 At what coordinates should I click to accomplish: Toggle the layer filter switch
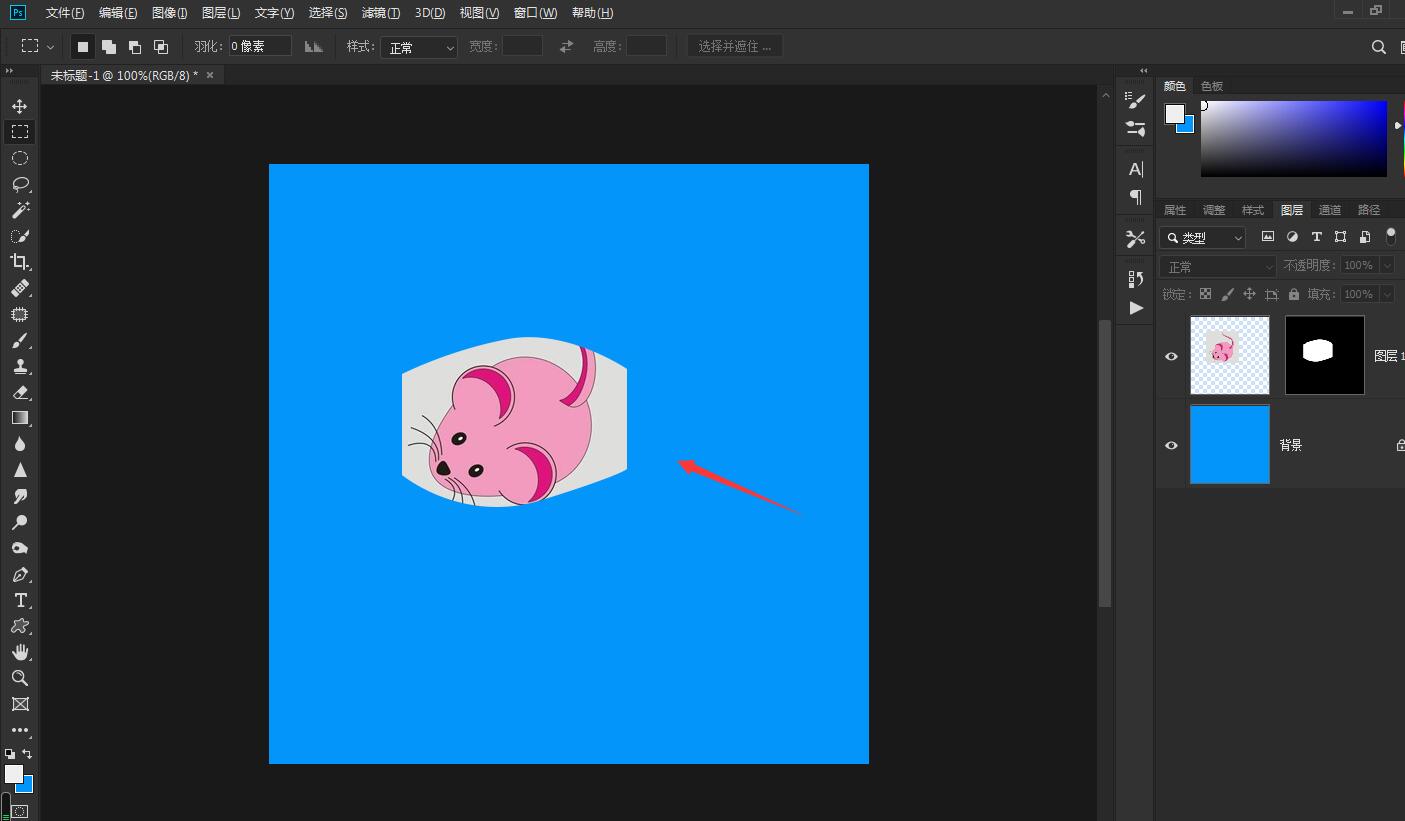click(1390, 237)
